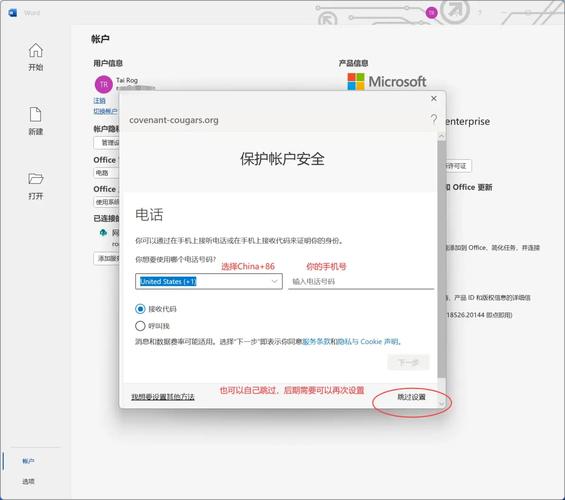Select the 呼叫我 radio option
565x500 pixels.
click(140, 326)
